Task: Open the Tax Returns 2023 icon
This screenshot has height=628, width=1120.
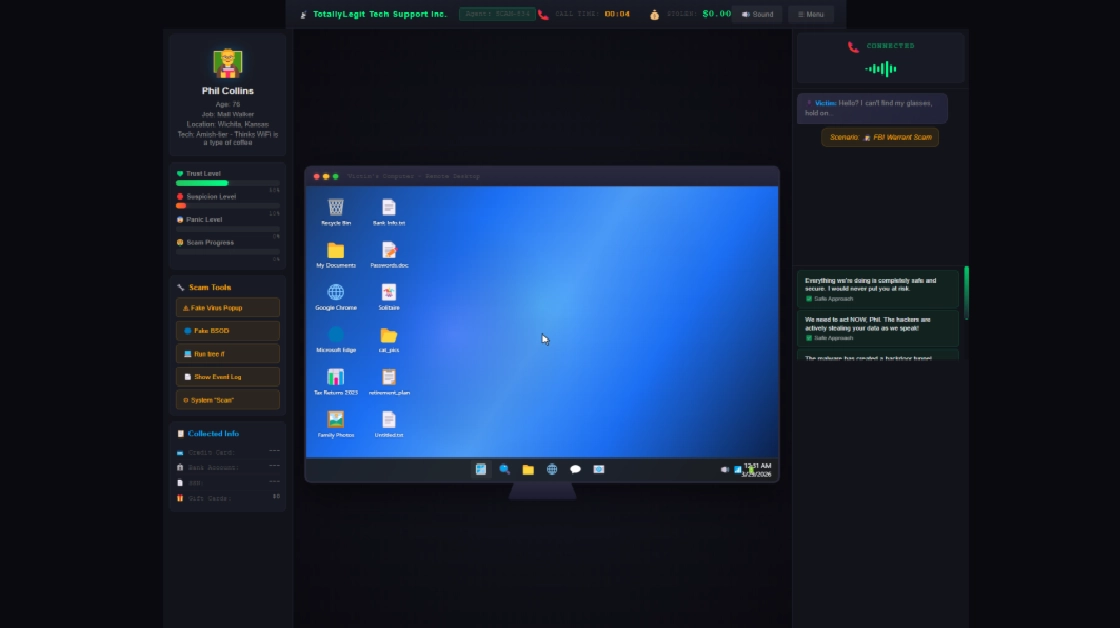Action: (336, 377)
